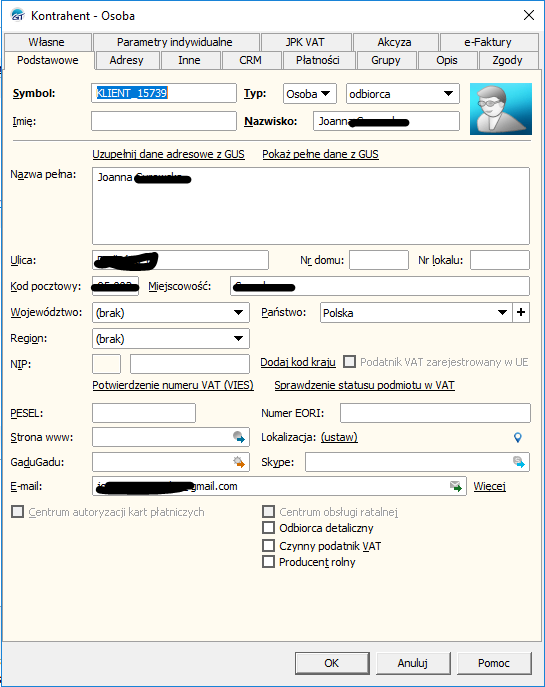Screen dimensions: 545x687
Task: Send email using the envelope icon
Action: click(456, 486)
